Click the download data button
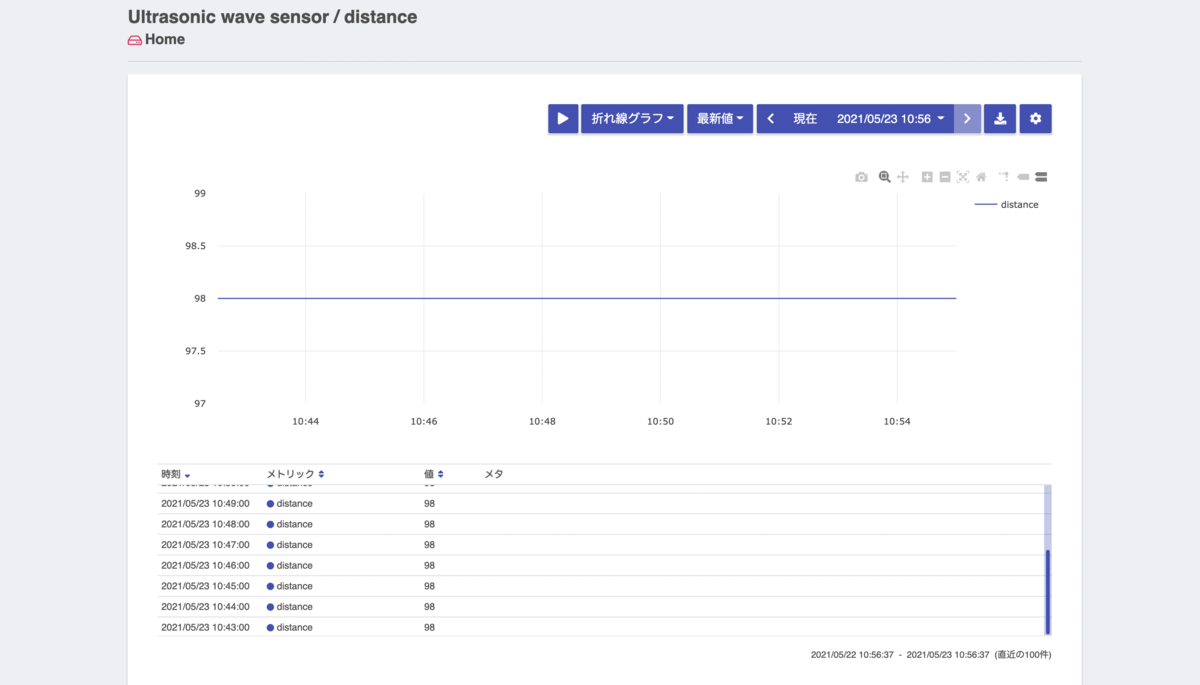 (1000, 118)
